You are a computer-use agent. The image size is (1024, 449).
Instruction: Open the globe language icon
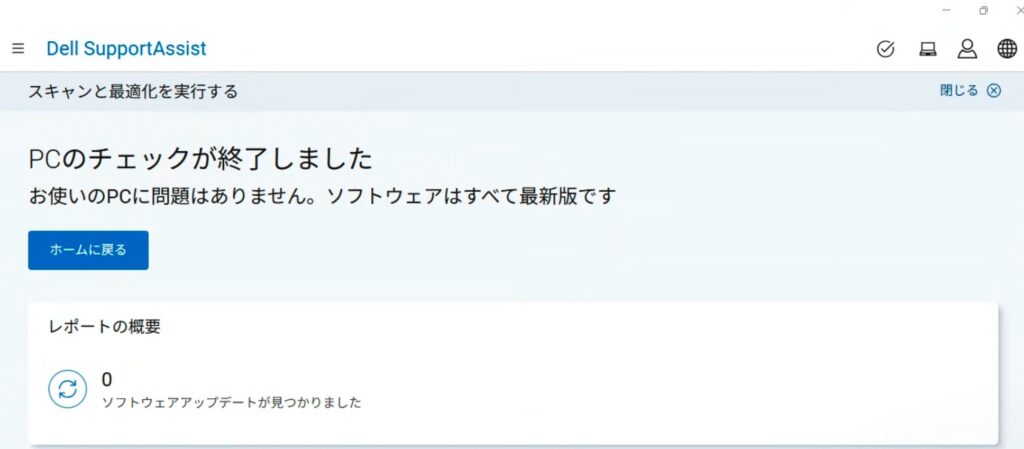pyautogui.click(x=1007, y=49)
